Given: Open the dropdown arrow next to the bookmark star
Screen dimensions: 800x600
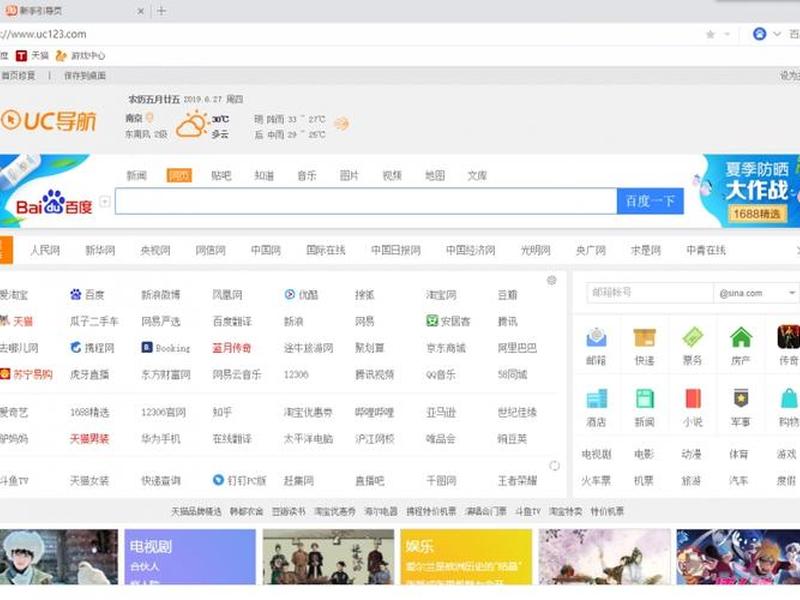Looking at the screenshot, I should pyautogui.click(x=728, y=34).
